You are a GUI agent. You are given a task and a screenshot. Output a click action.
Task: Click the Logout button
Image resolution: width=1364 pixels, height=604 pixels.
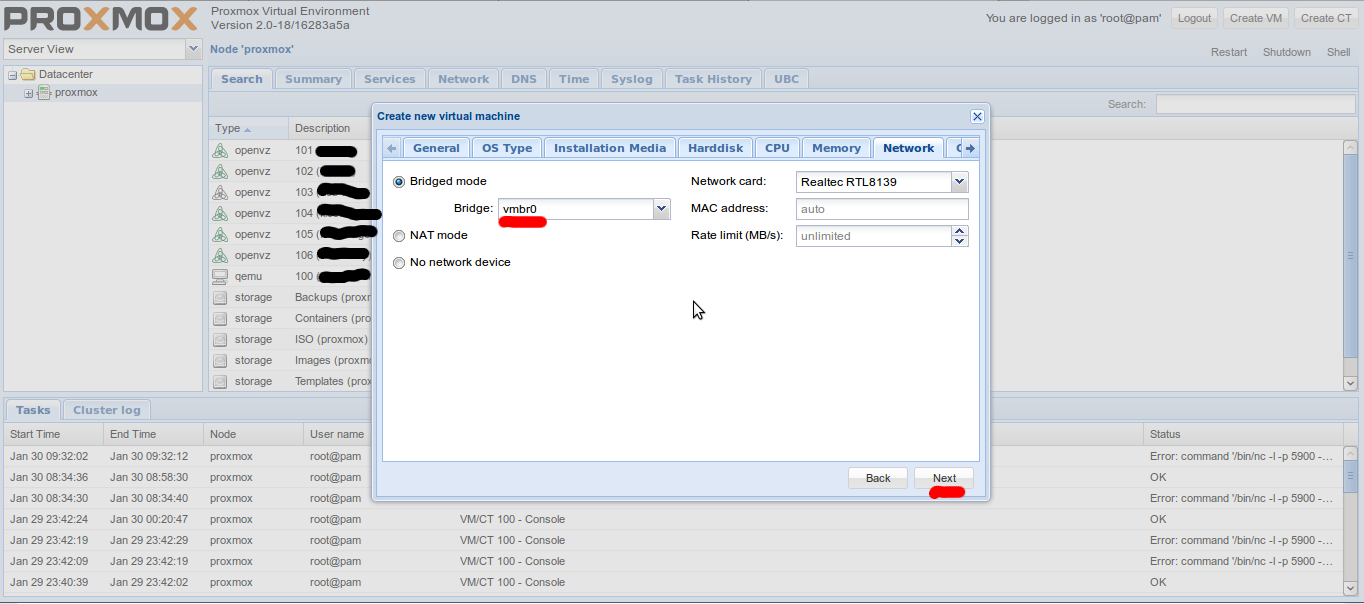coord(1193,17)
